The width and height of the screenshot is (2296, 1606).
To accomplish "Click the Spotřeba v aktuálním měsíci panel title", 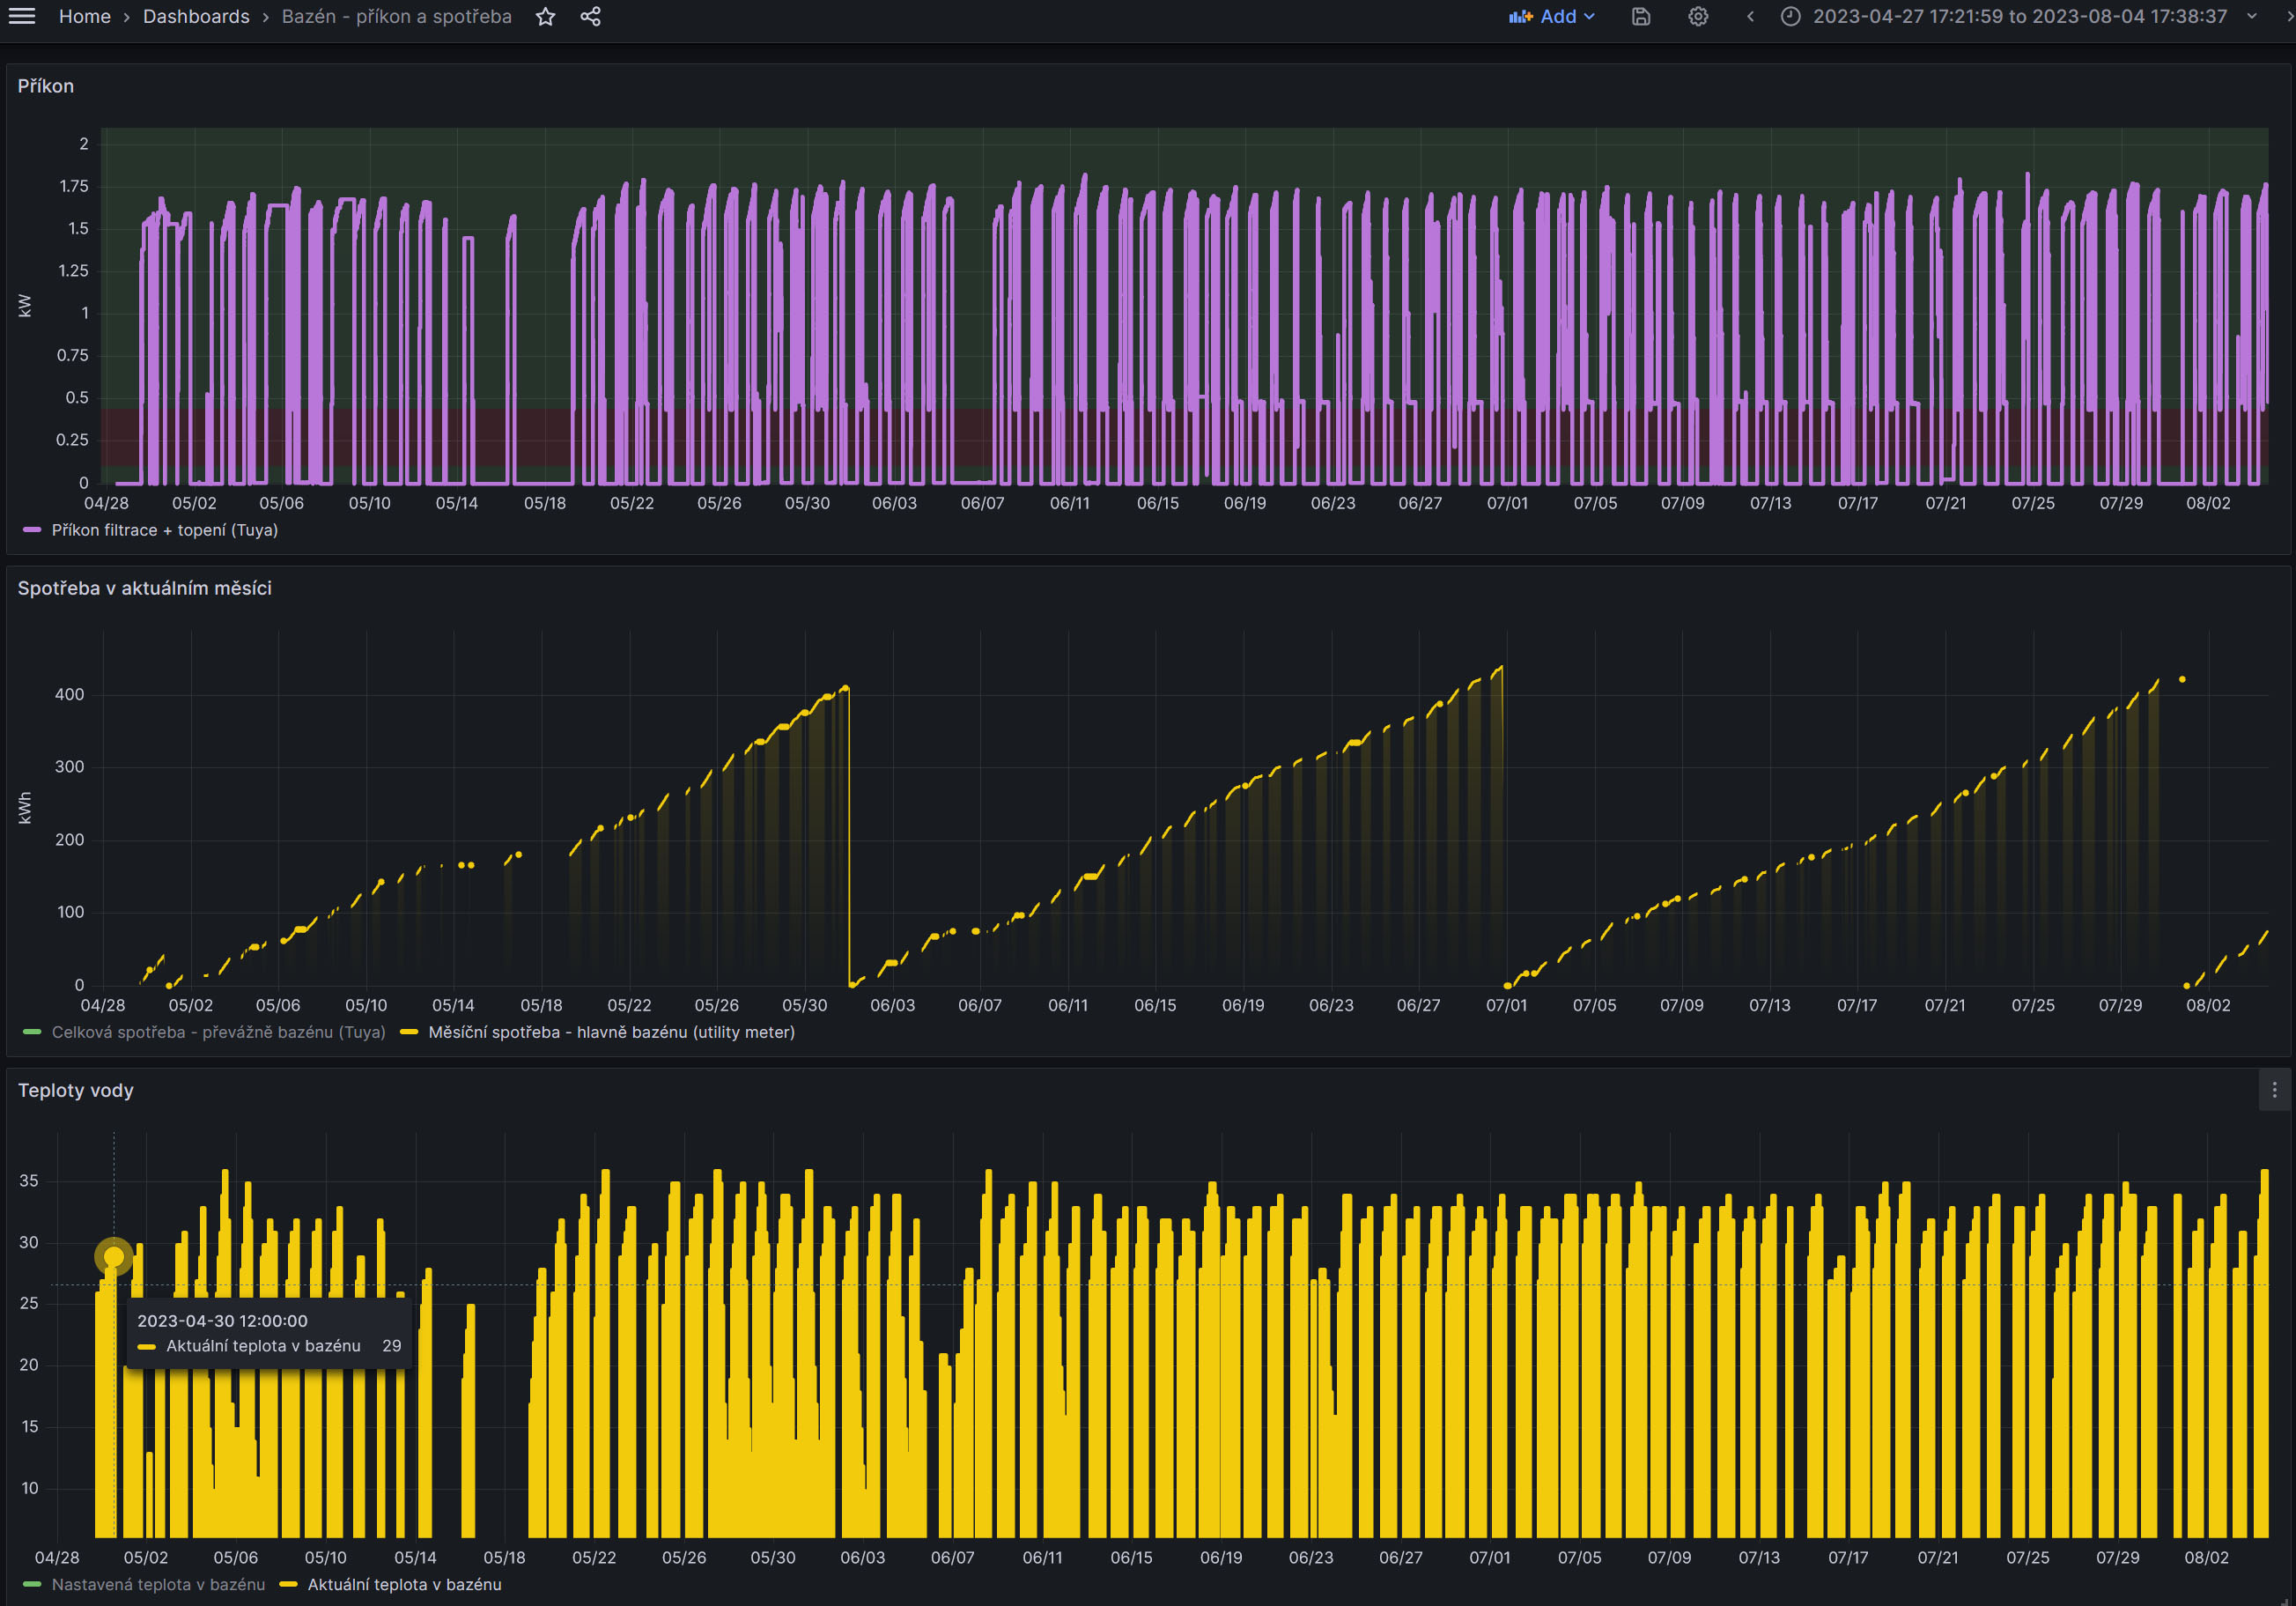I will coord(144,588).
